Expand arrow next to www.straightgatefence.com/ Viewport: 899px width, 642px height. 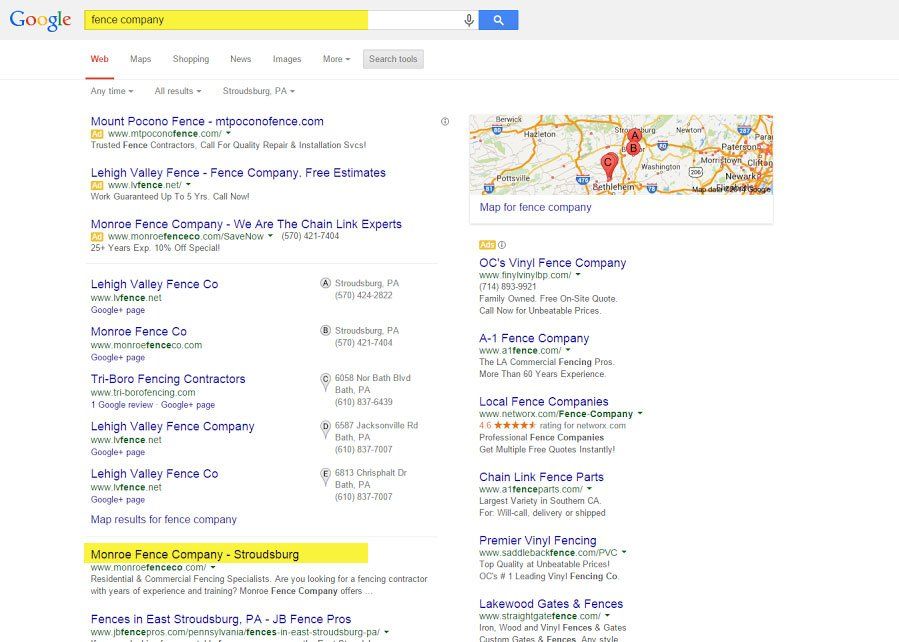tap(607, 616)
